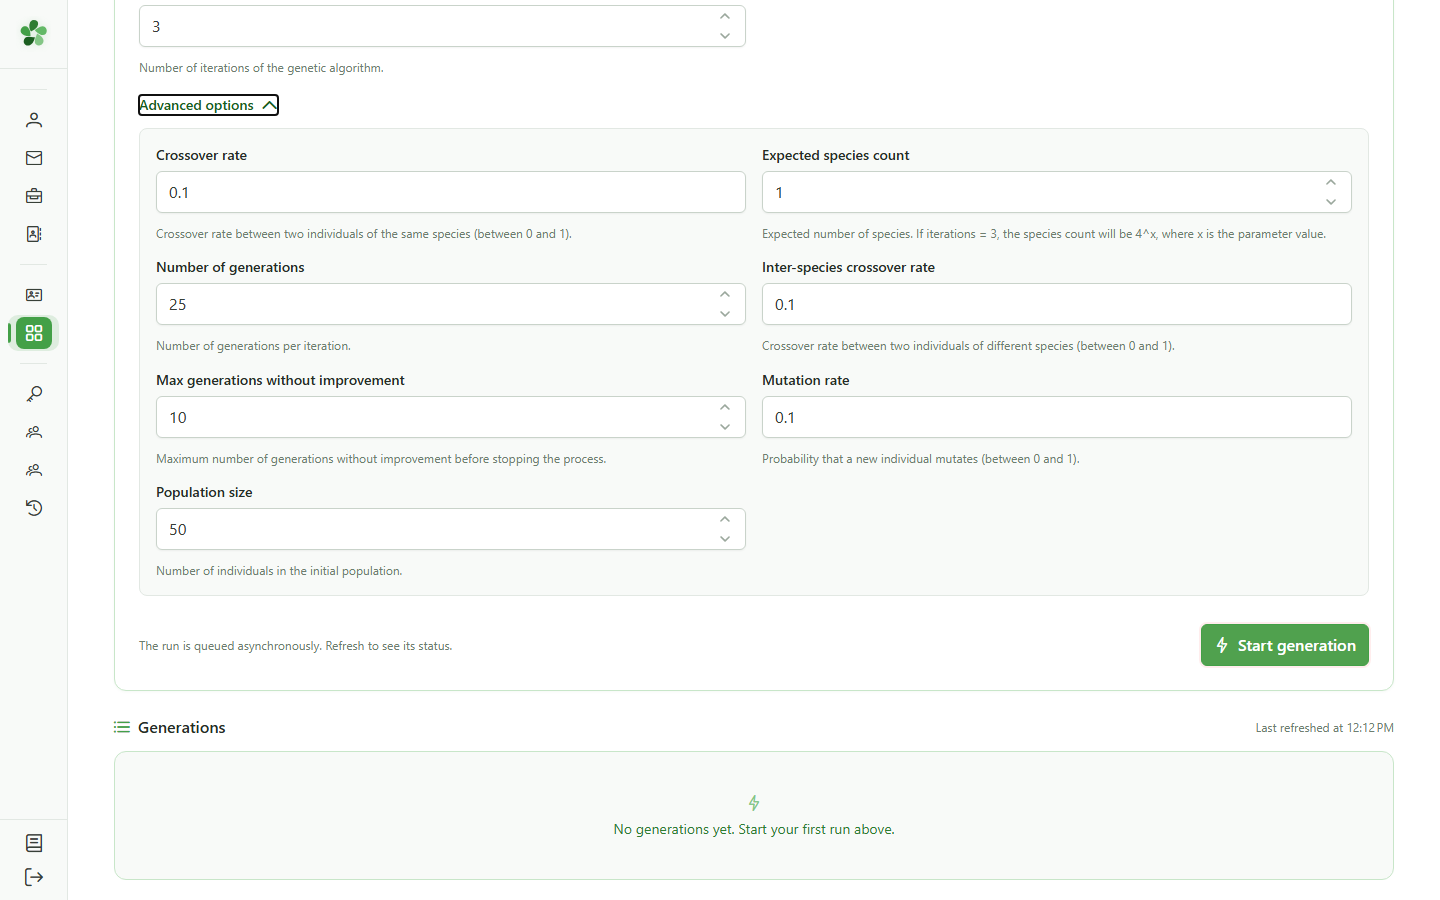The width and height of the screenshot is (1440, 900).
Task: Click 'Number of iterations of the genetic algorithm' text
Action: tap(261, 68)
